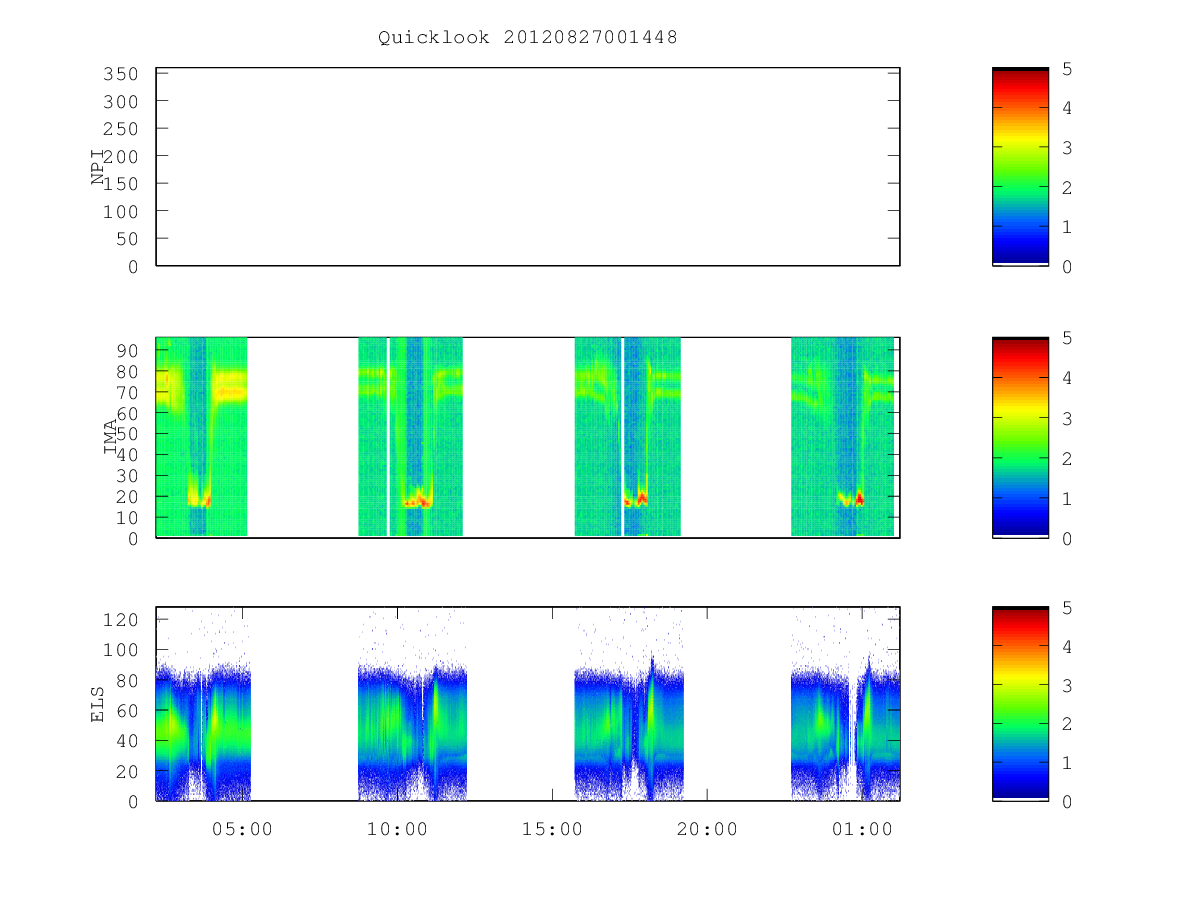Click the color bar beside the NPI panel
Image resolution: width=1200 pixels, height=900 pixels.
(x=1020, y=167)
